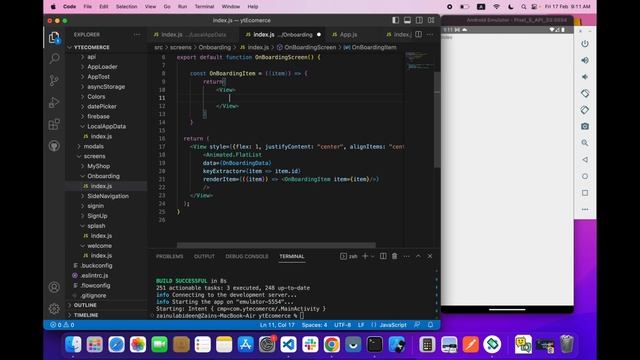Viewport: 640px width, 360px height.
Task: Open the Run and Debug view
Action: (54, 102)
